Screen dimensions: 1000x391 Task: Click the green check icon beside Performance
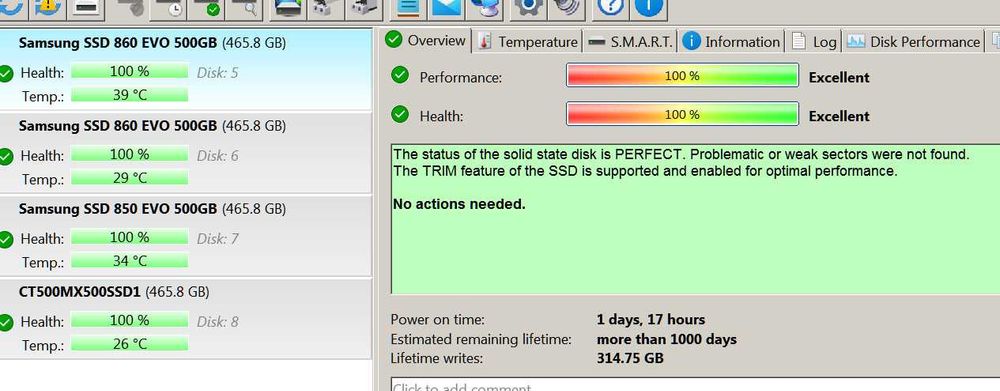[x=400, y=75]
